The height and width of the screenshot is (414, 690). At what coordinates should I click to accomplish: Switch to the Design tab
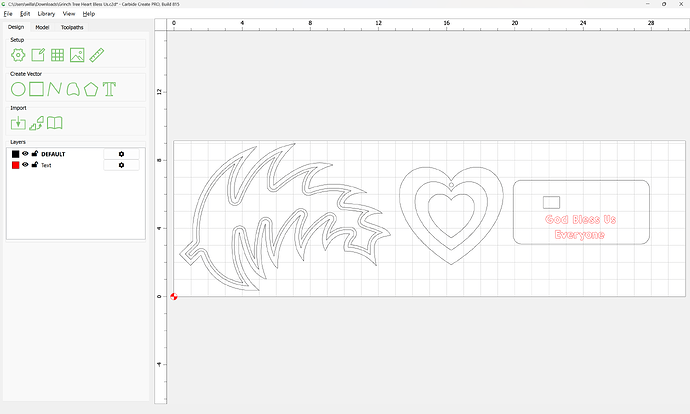click(16, 27)
